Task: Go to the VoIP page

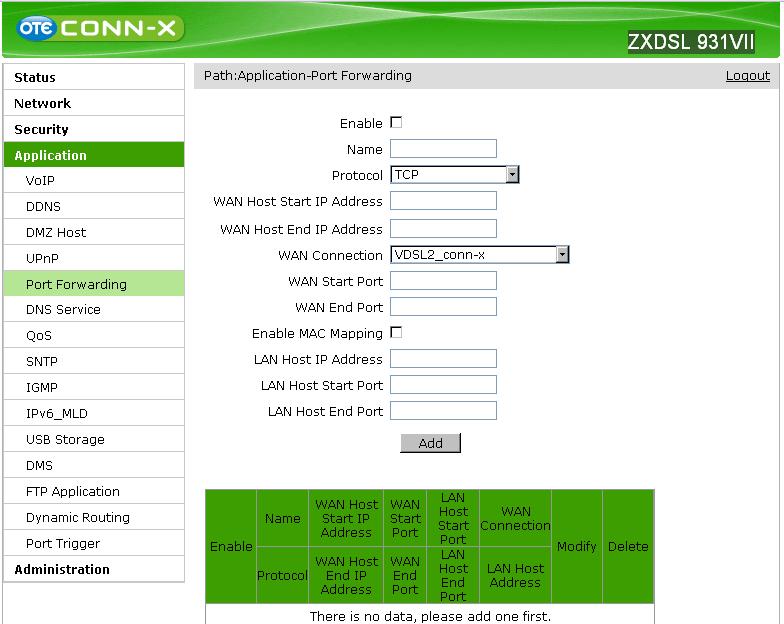Action: (94, 180)
